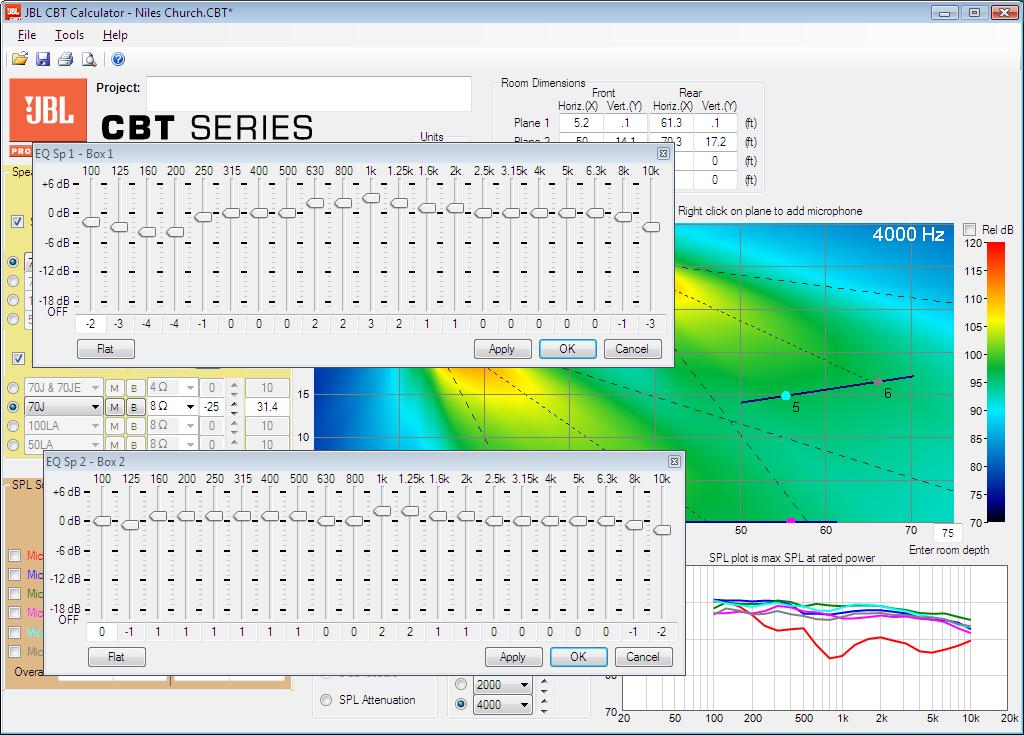
Task: Click microphone point 5 on the plane
Action: click(786, 396)
